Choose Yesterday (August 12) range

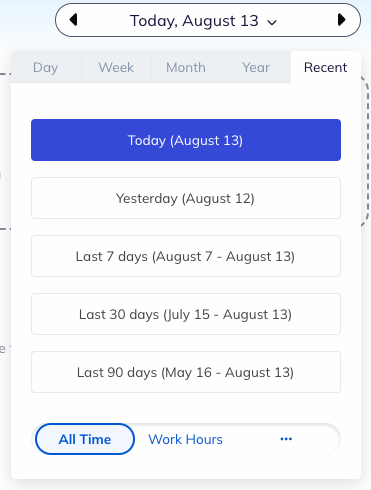pos(186,198)
